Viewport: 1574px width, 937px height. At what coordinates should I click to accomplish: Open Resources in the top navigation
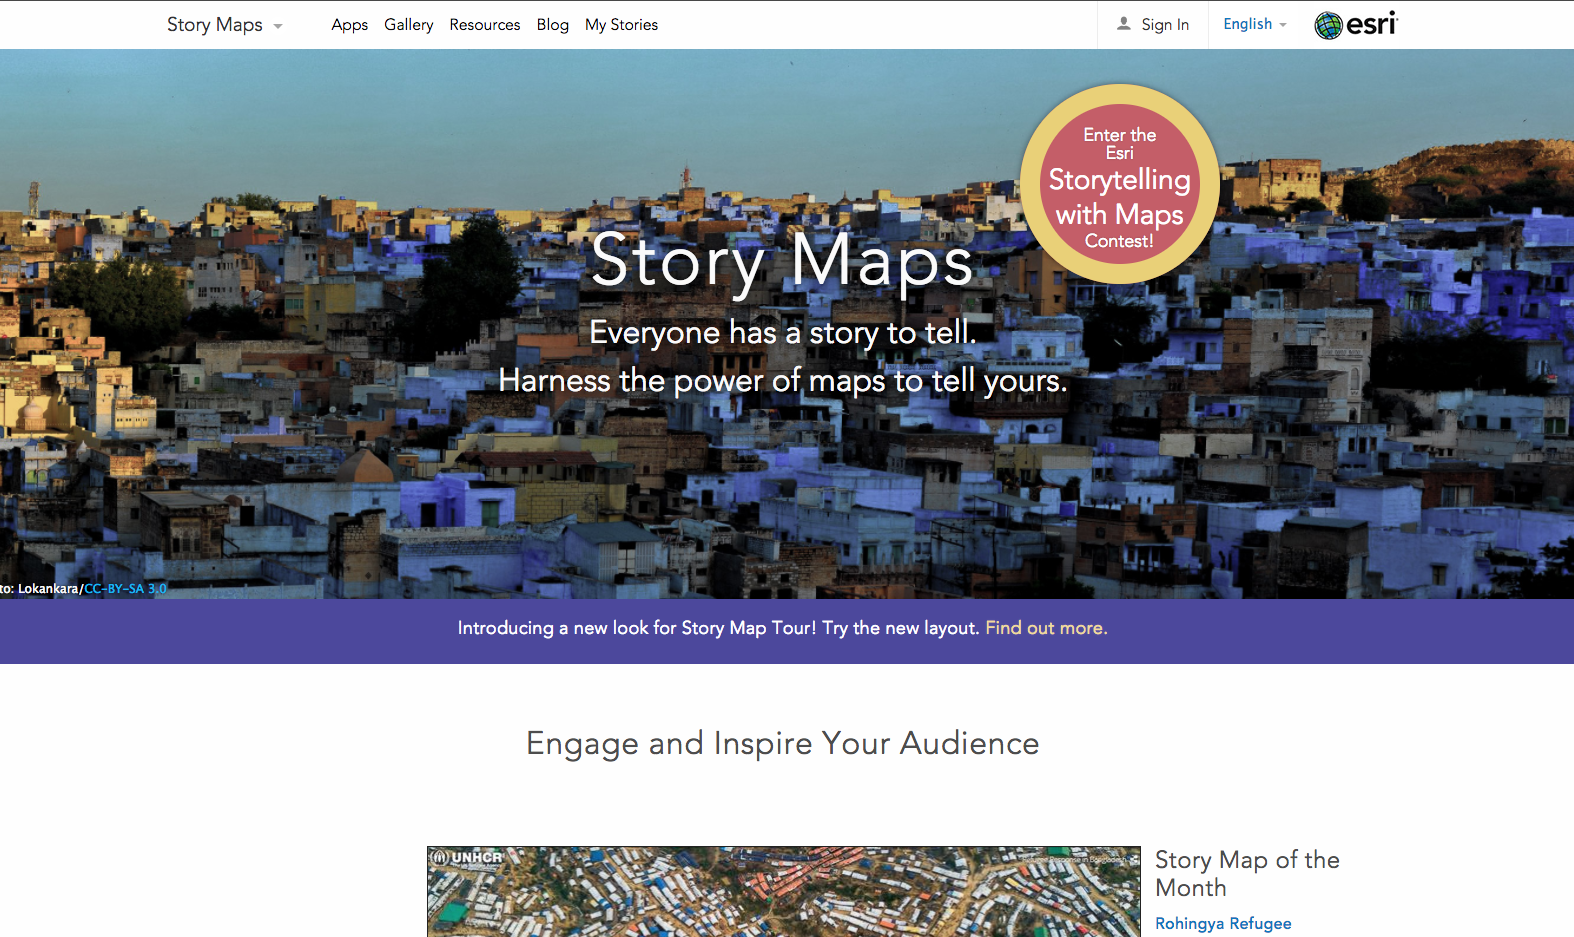tap(484, 25)
